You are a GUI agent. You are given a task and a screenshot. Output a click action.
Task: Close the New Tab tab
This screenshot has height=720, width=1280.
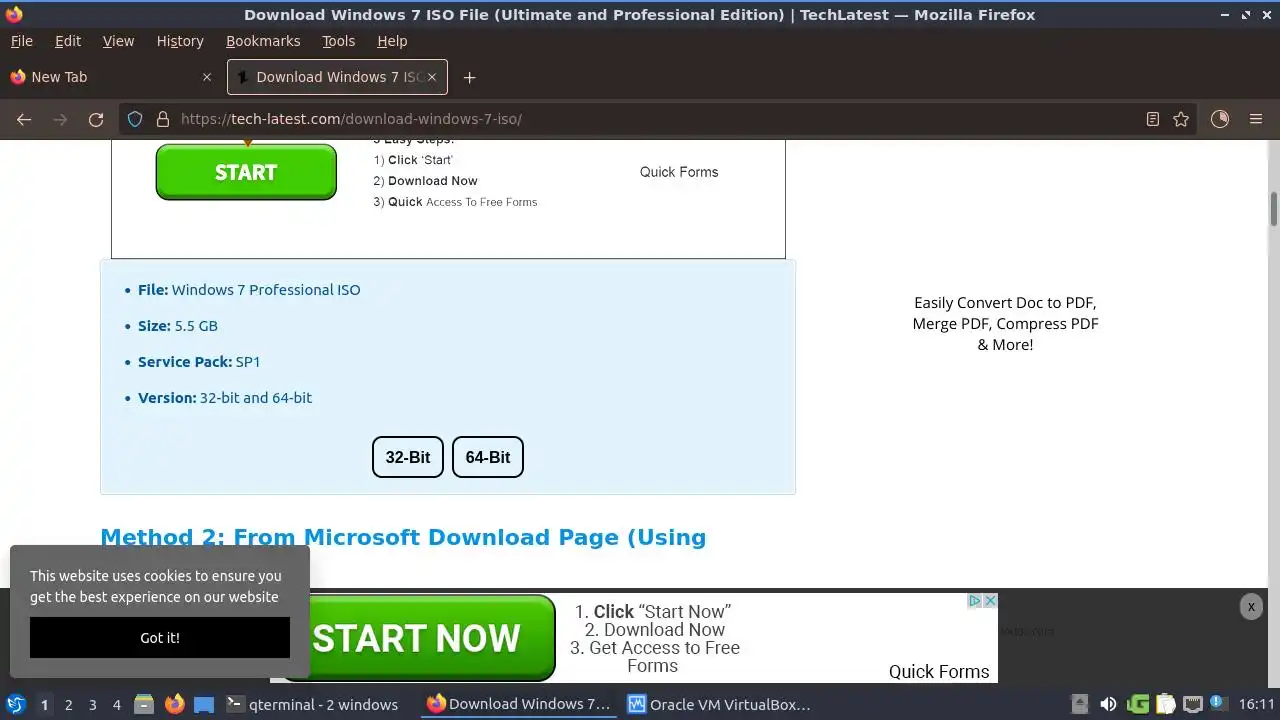(x=207, y=77)
